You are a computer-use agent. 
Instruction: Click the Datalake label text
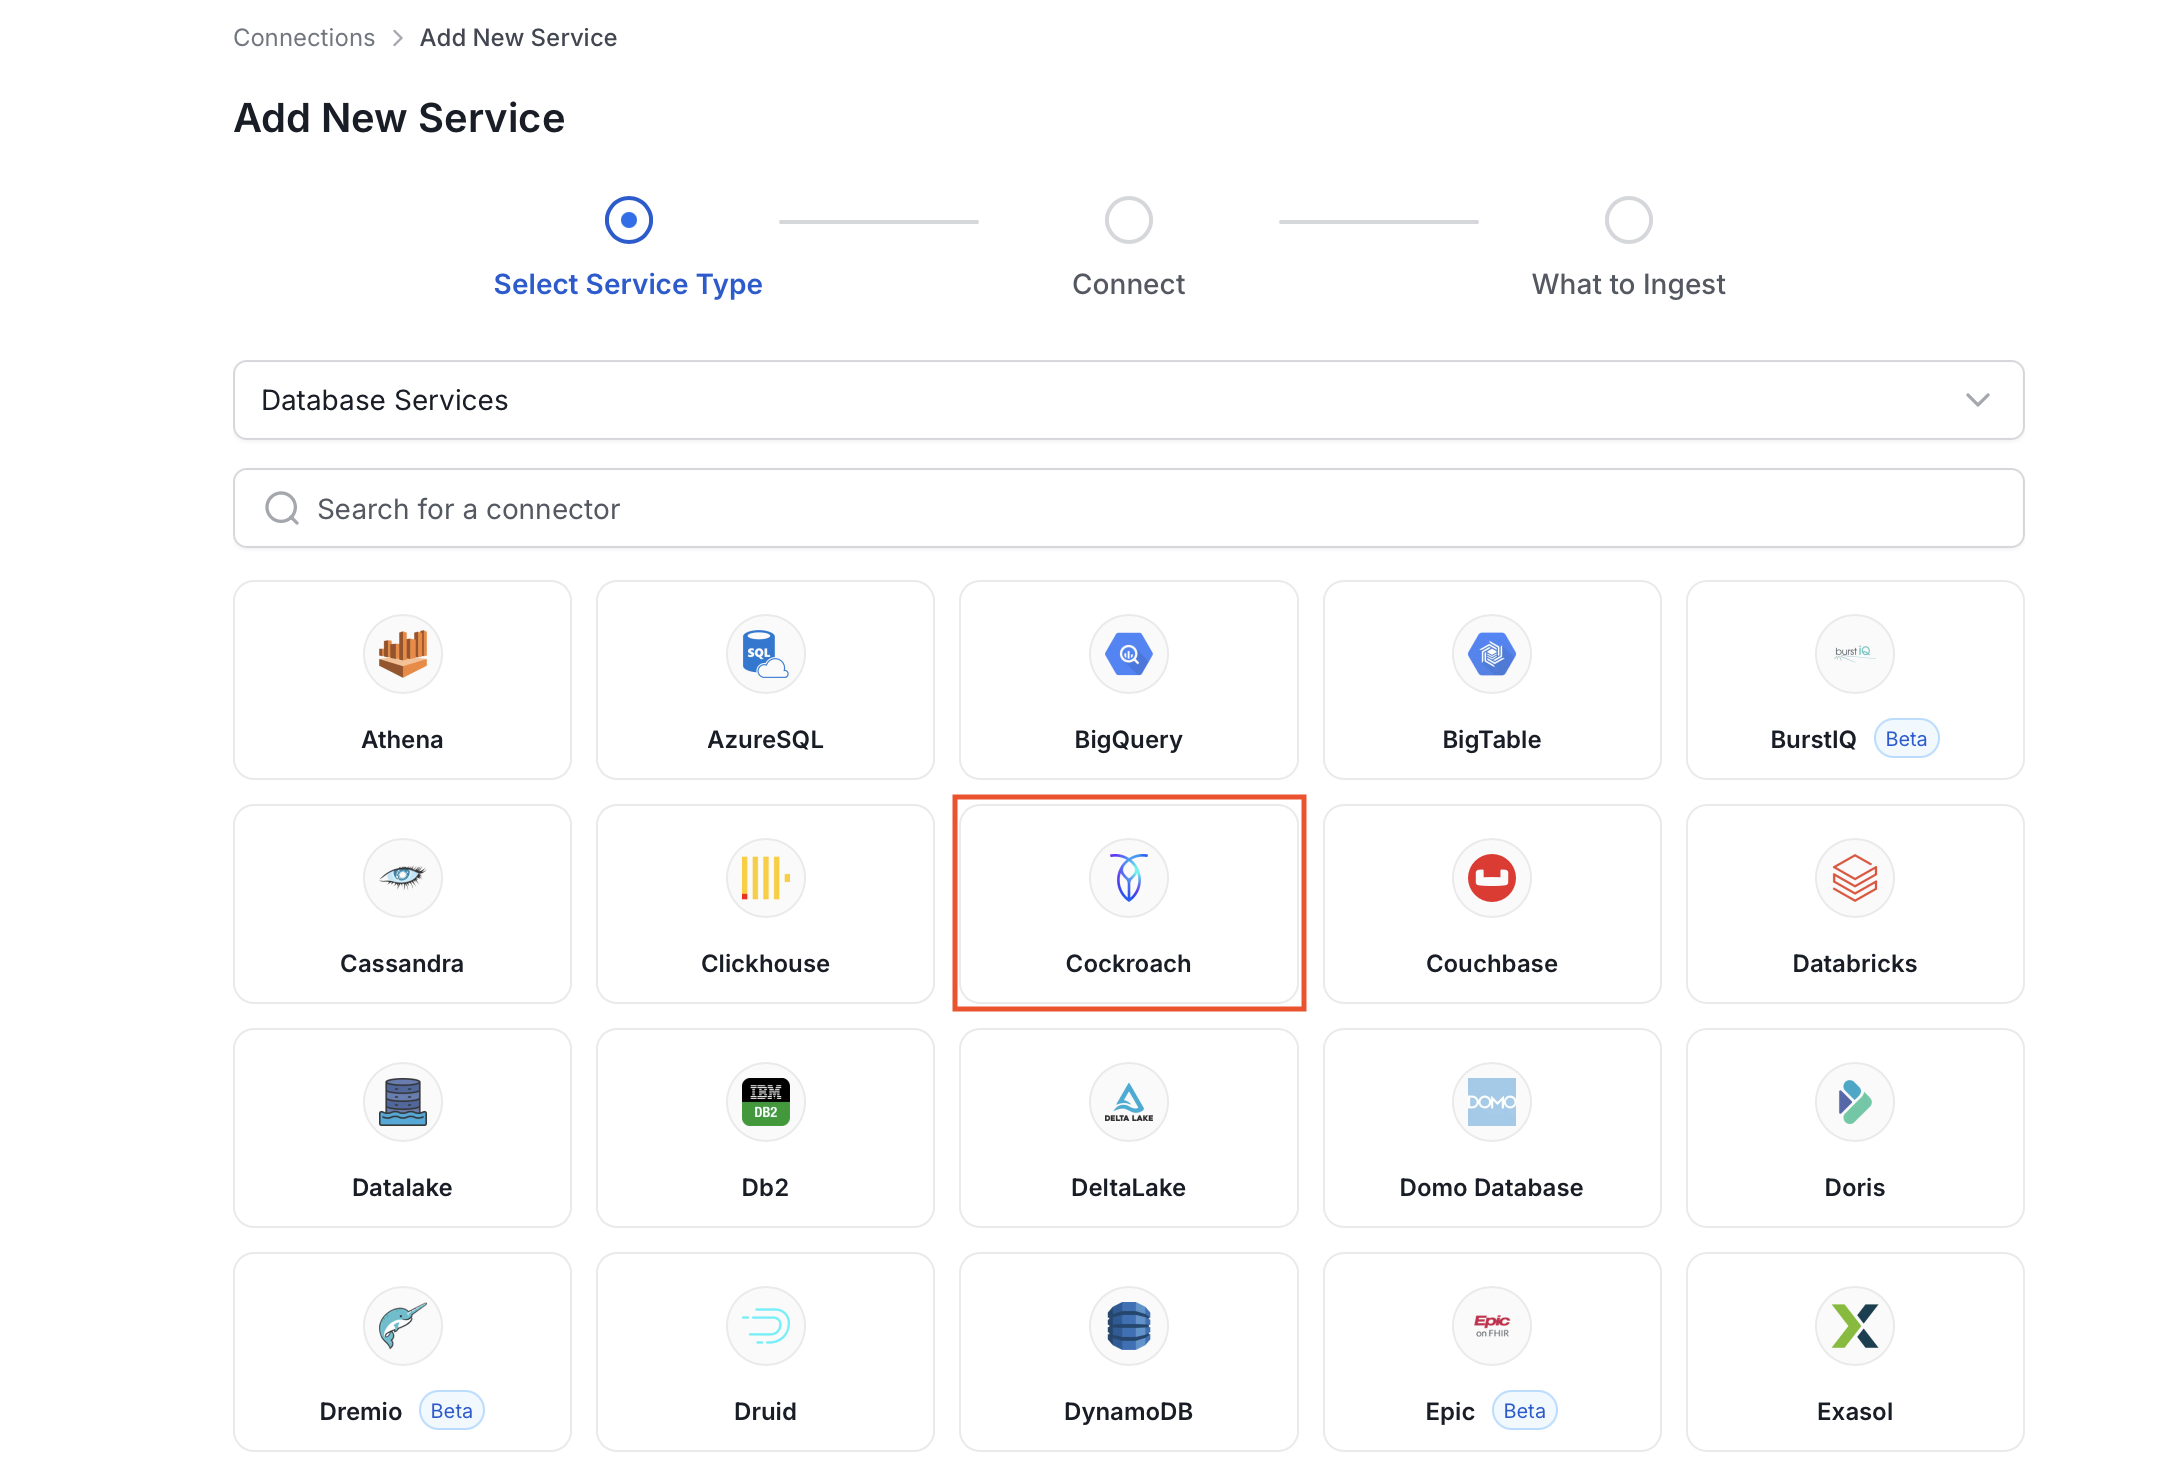(x=402, y=1188)
